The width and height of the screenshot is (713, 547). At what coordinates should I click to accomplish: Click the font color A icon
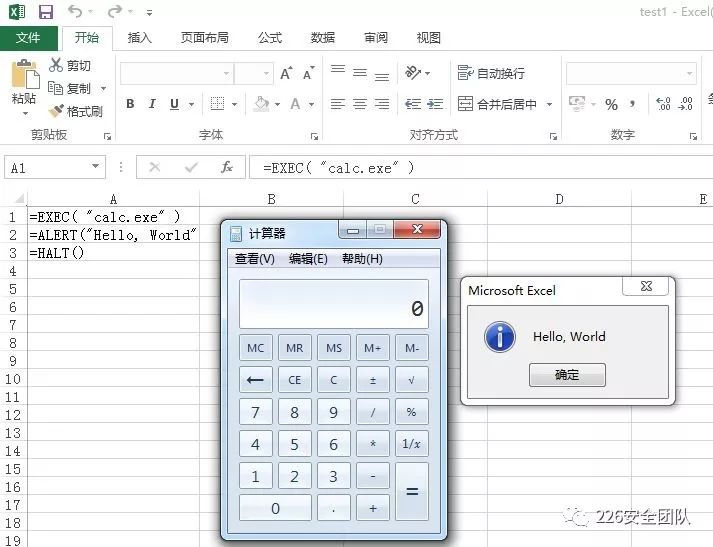[295, 104]
